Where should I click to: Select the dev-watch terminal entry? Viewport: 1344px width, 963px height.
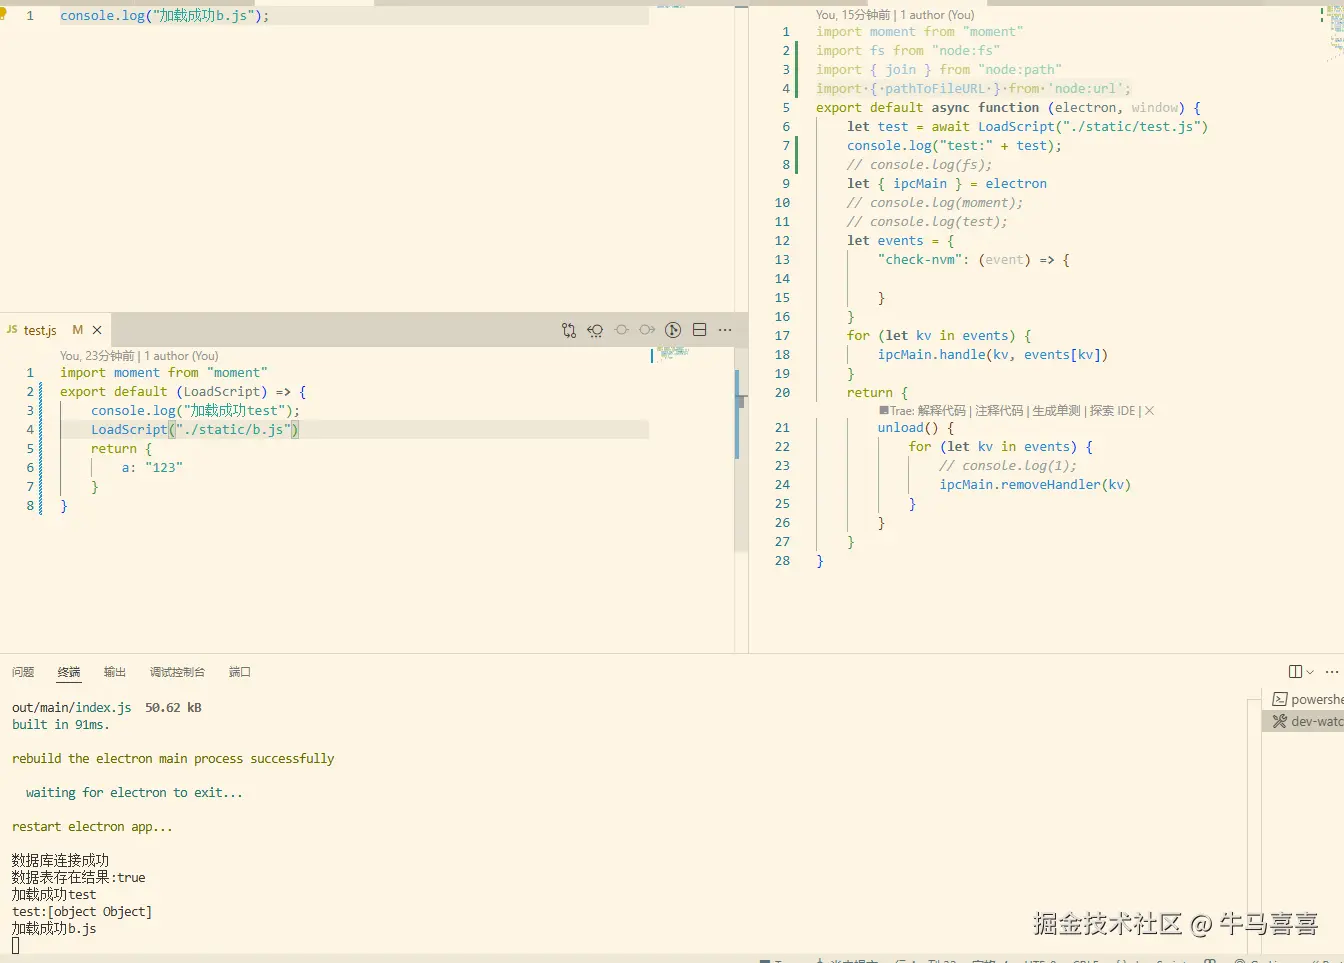tap(1304, 721)
